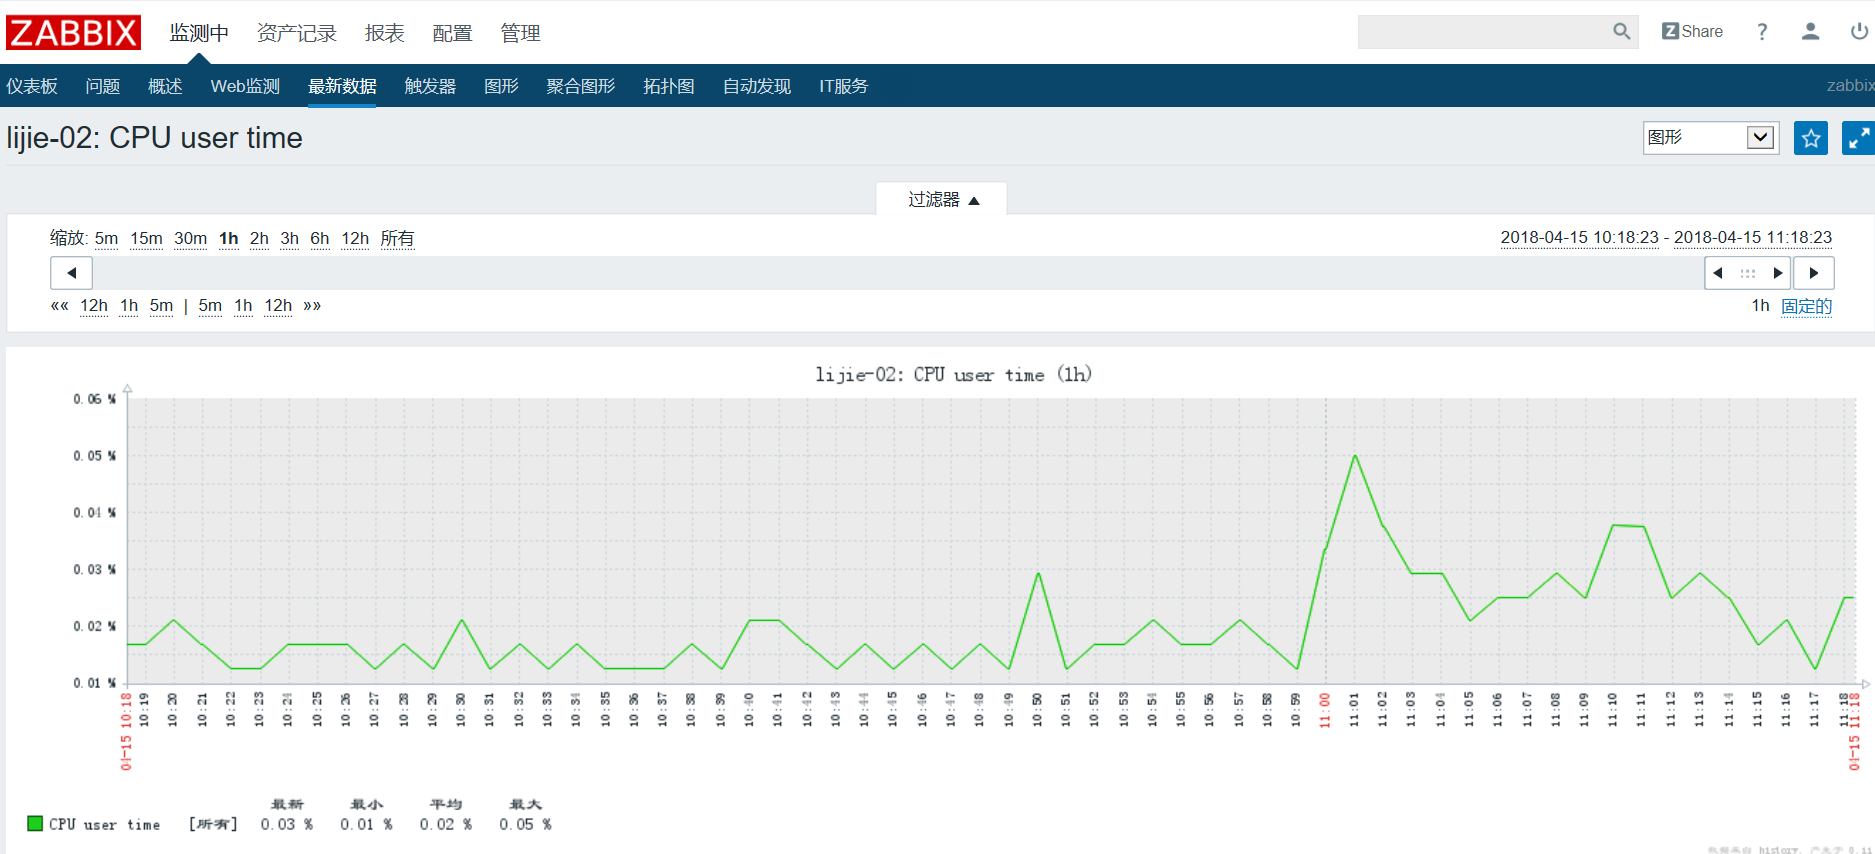Click the time scrollbar handle grip
The height and width of the screenshot is (854, 1875).
(1748, 273)
